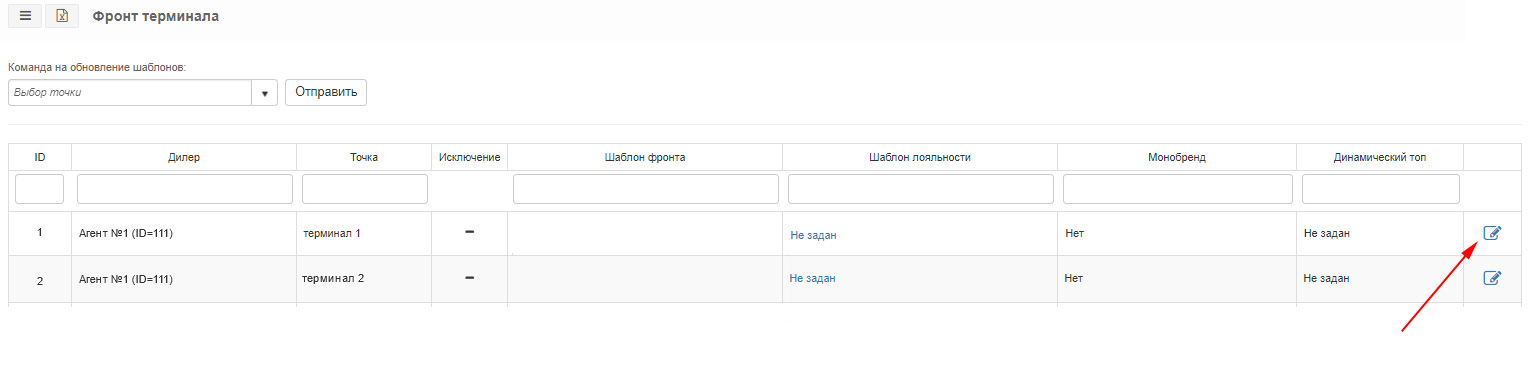This screenshot has width=1529, height=370.
Task: Click ID cell with value 1
Action: point(40,232)
